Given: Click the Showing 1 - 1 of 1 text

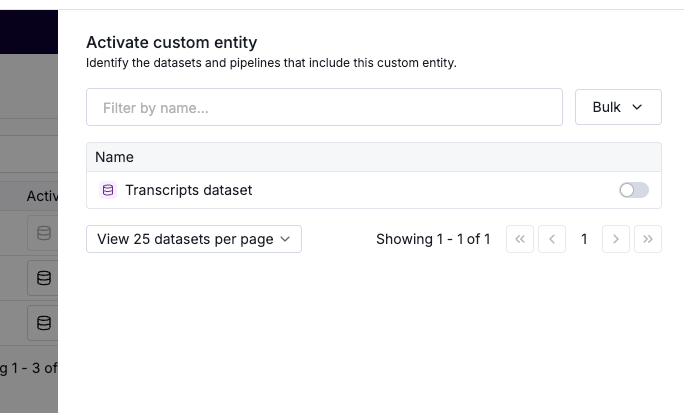Looking at the screenshot, I should [x=433, y=239].
